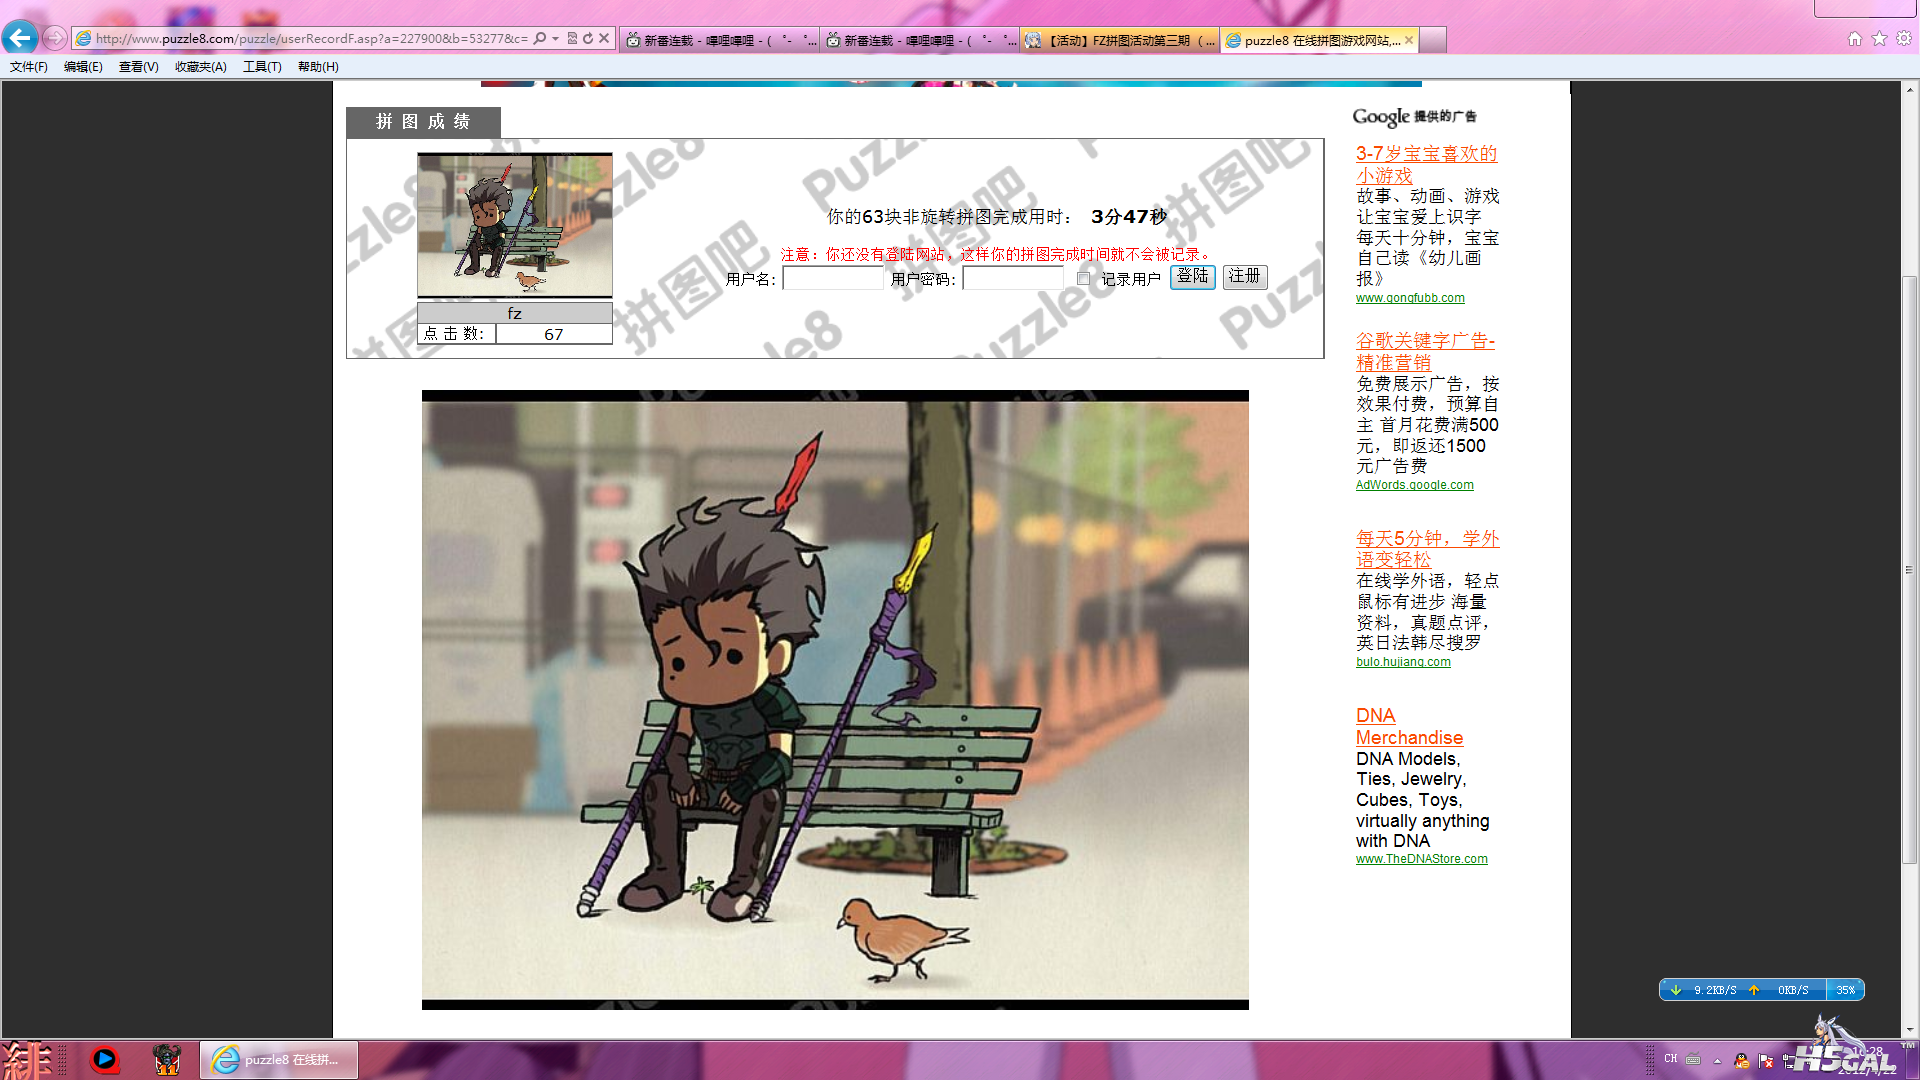Open the Home icon in IE toolbar
The image size is (1920, 1080).
(x=1855, y=38)
